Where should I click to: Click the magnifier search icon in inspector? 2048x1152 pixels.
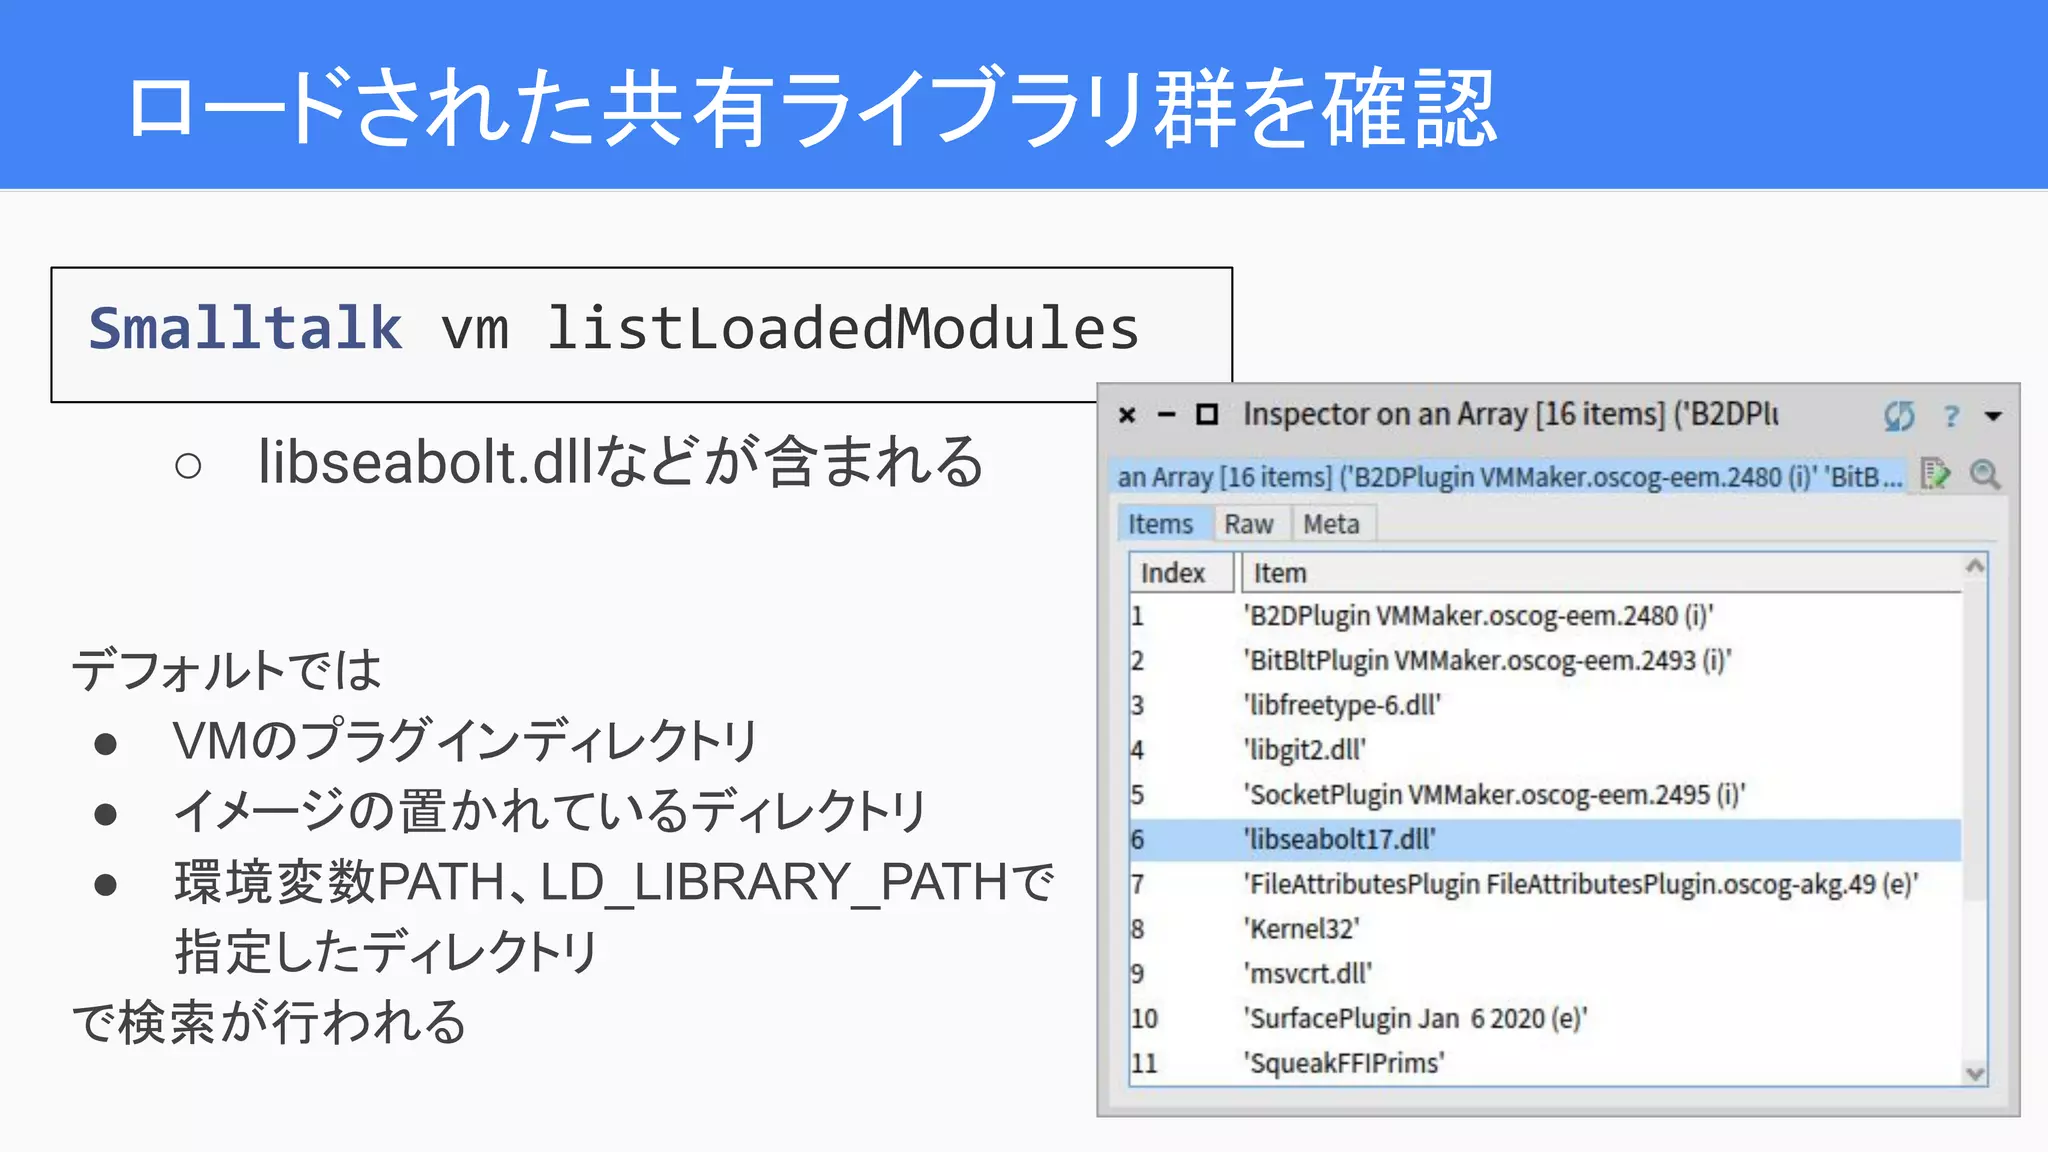coord(1984,474)
